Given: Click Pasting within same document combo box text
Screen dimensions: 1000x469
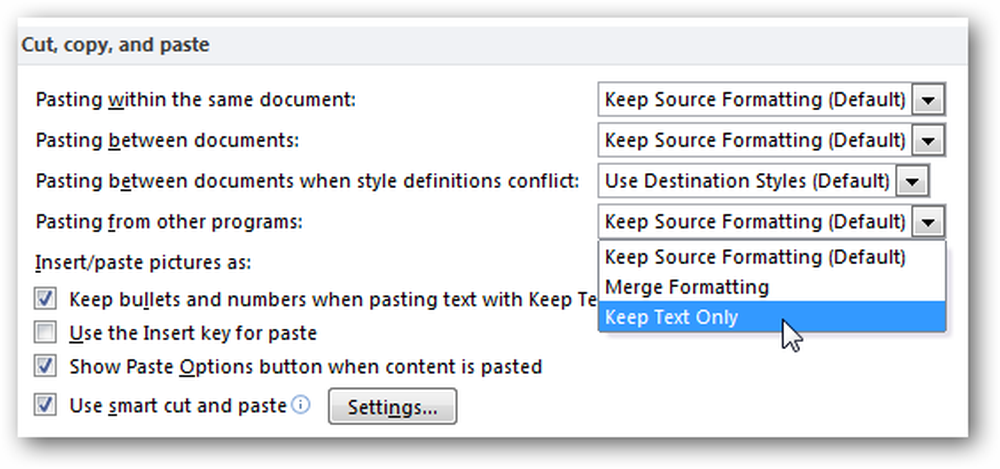Looking at the screenshot, I should [755, 100].
